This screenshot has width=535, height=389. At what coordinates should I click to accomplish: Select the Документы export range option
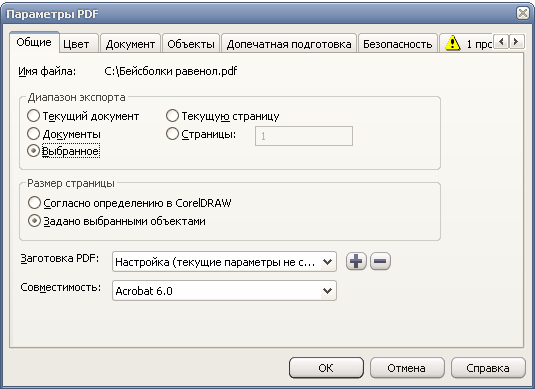tap(33, 133)
